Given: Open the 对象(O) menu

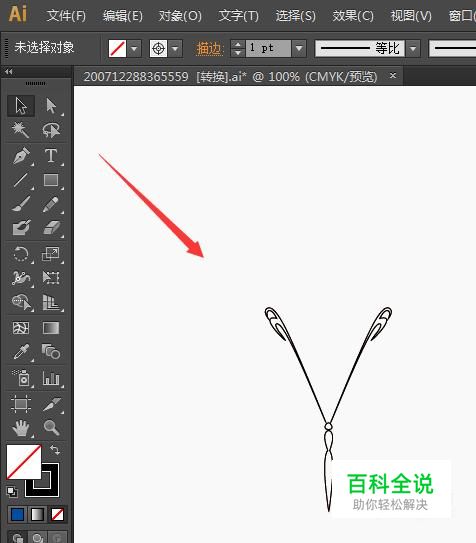Looking at the screenshot, I should 180,16.
